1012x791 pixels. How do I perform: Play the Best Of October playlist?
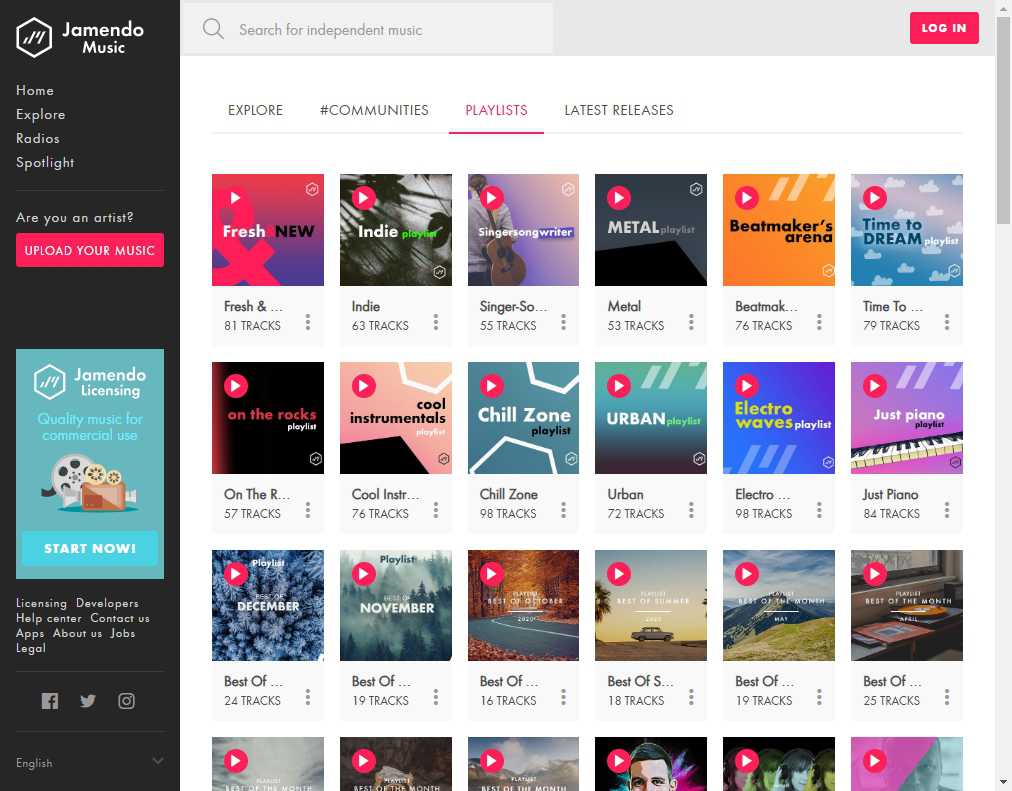coord(491,574)
